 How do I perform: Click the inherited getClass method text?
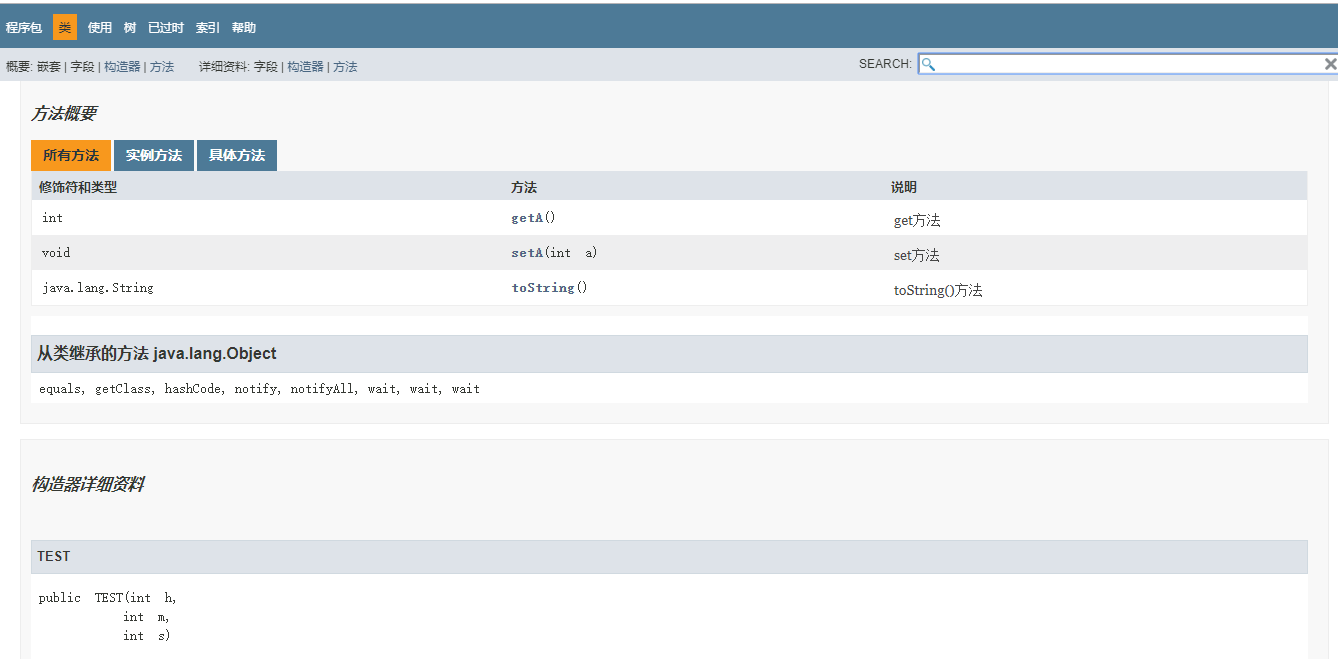pyautogui.click(x=123, y=389)
